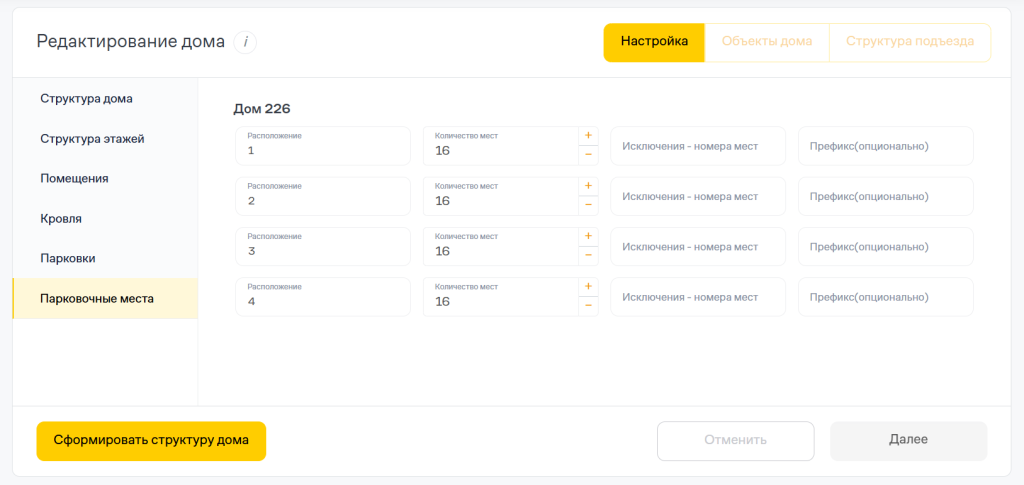Click Префикс(опционально) field for location 1
This screenshot has width=1024, height=485.
point(886,146)
